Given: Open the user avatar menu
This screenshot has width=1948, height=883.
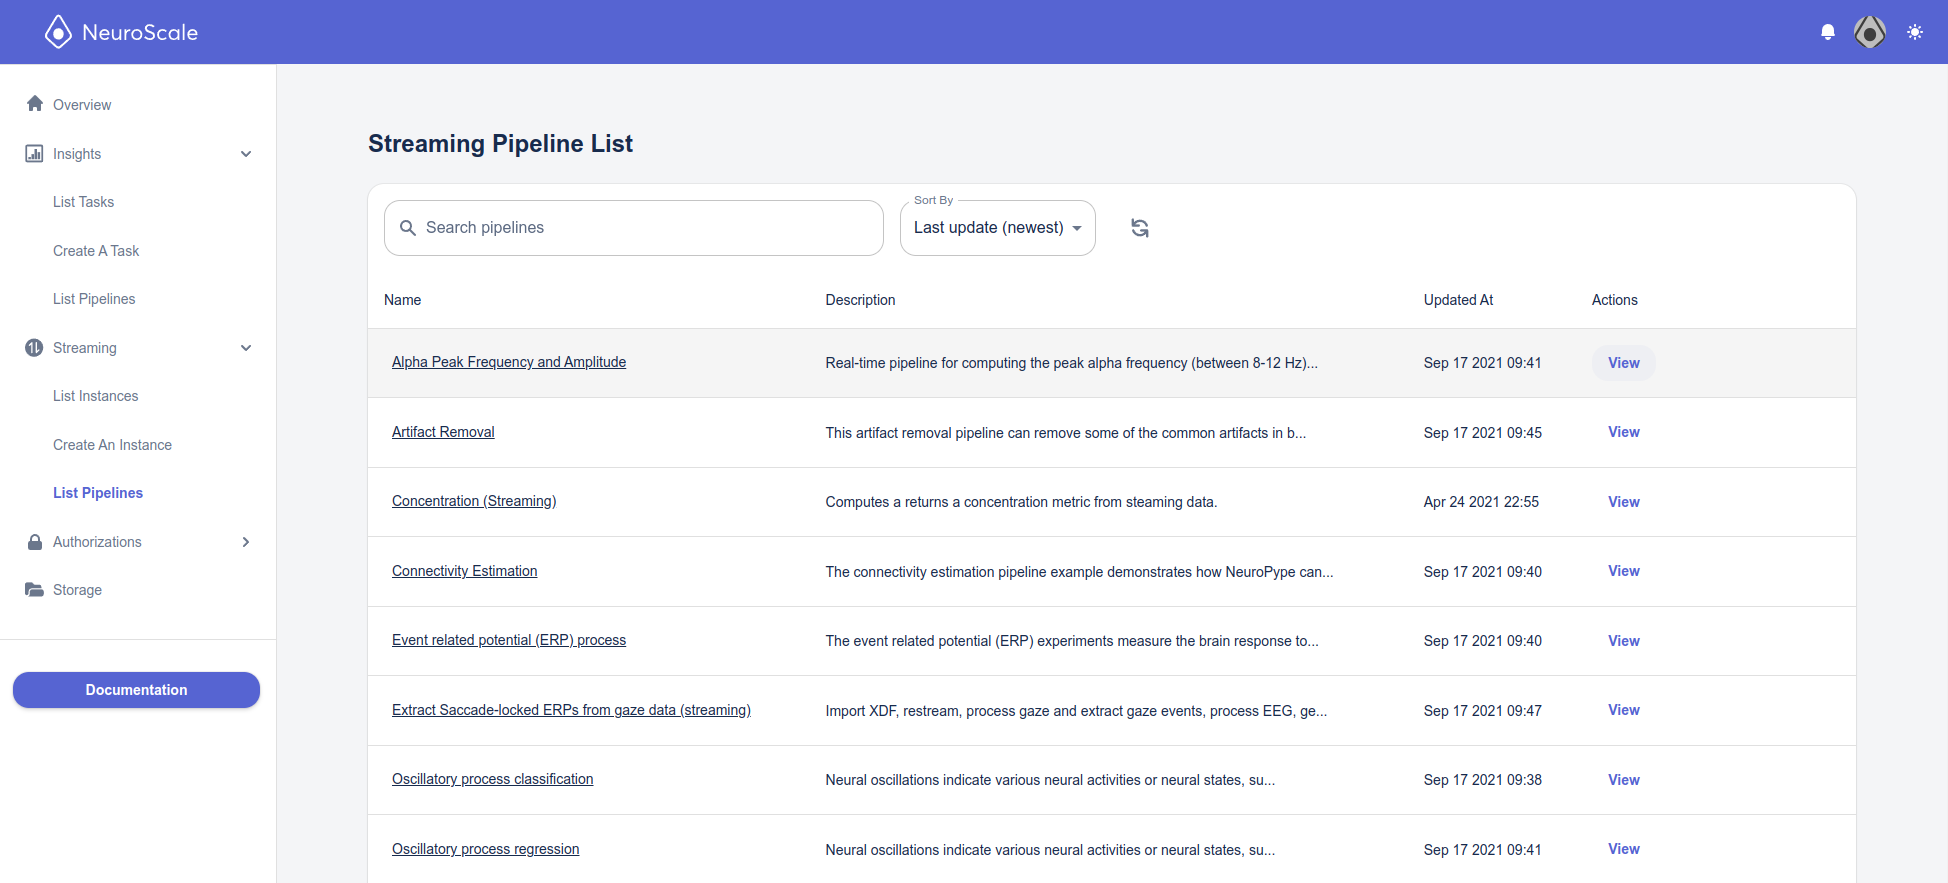Looking at the screenshot, I should (1870, 32).
